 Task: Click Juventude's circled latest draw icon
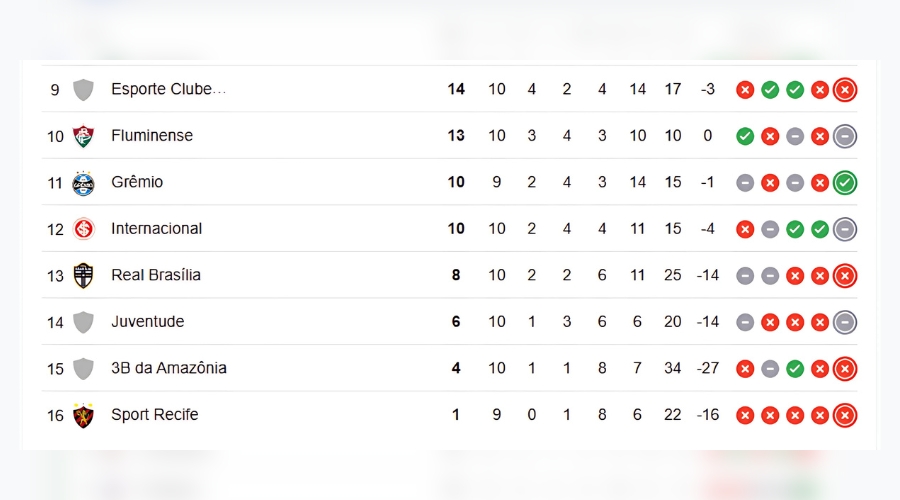(x=845, y=322)
